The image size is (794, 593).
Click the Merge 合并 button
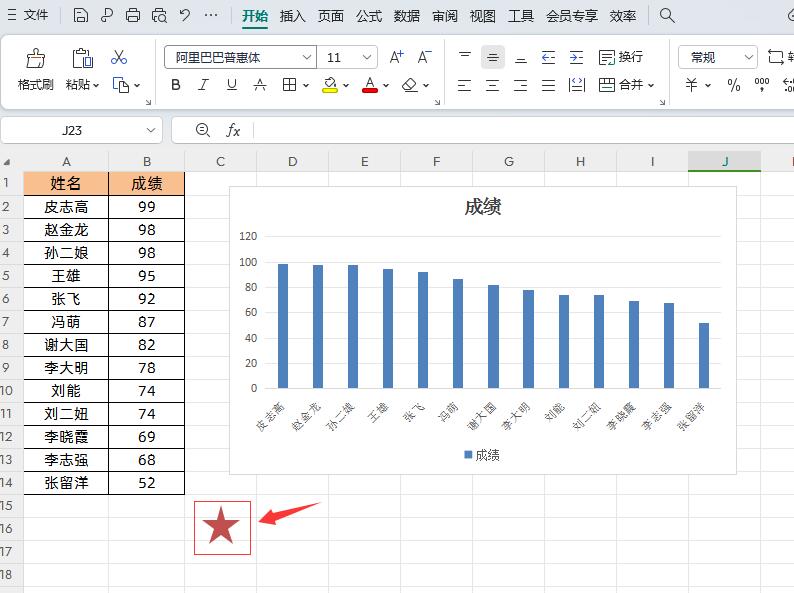pos(621,85)
